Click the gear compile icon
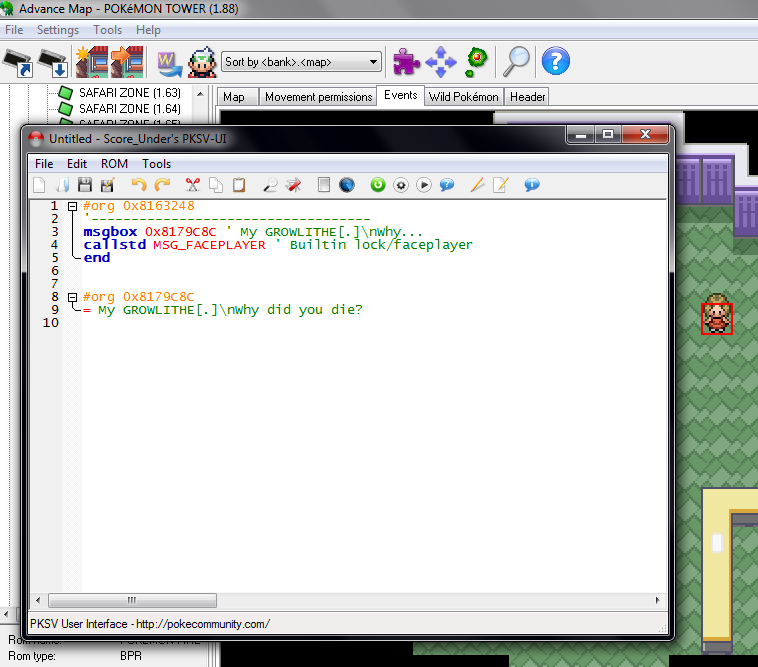The height and width of the screenshot is (667, 758). click(x=401, y=185)
